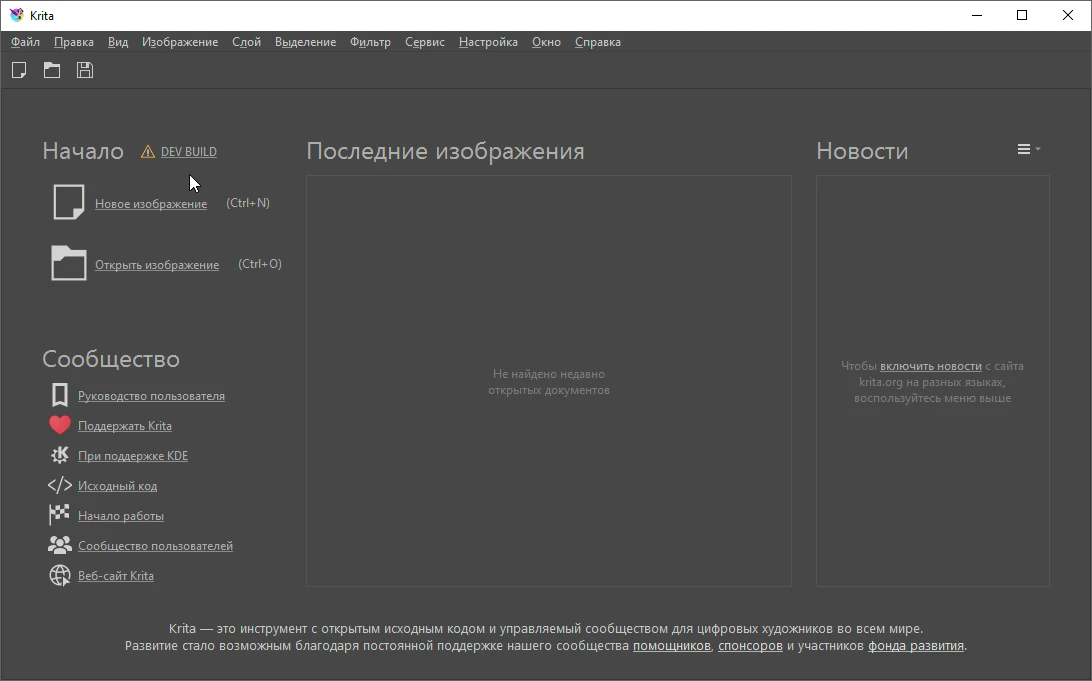Open the Фильтр menu
Viewport: 1092px width, 681px height.
(x=370, y=42)
